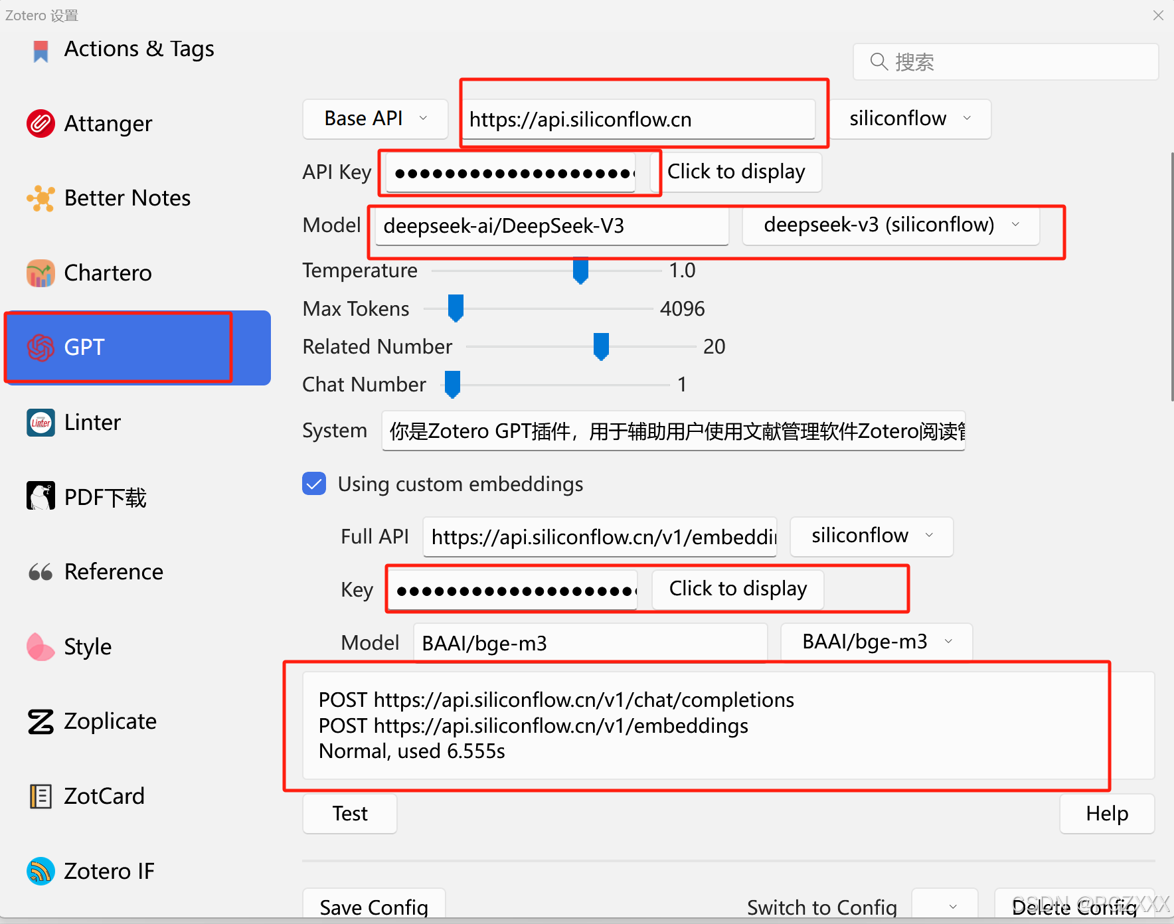Click the Better Notes icon
1174x924 pixels.
tap(40, 198)
